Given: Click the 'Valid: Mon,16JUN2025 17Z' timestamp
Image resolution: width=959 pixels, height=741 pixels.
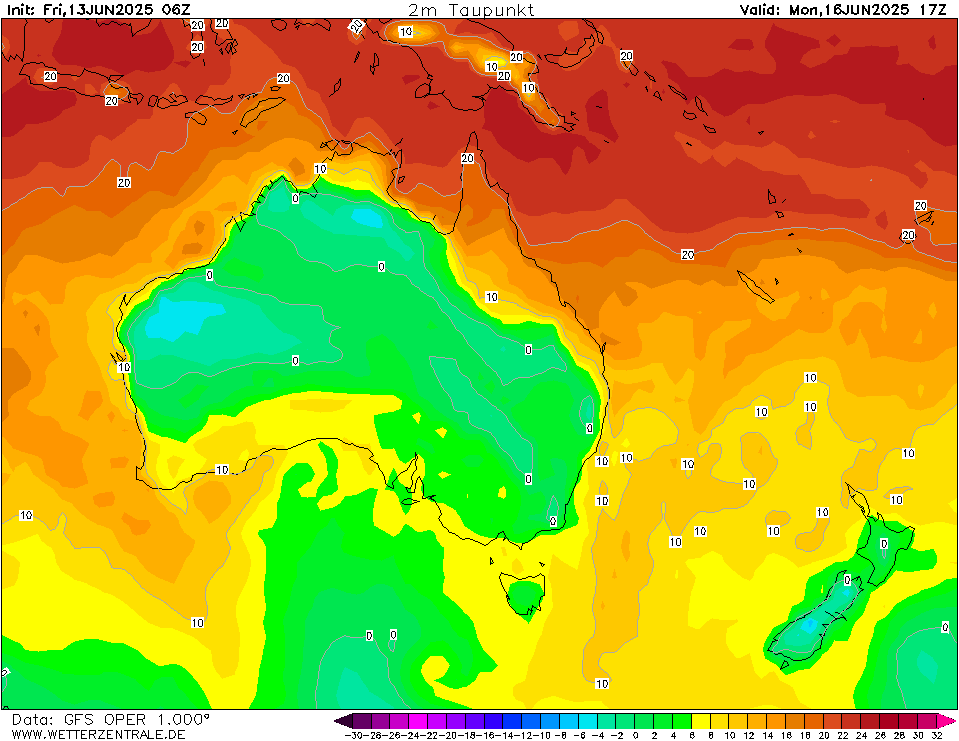Looking at the screenshot, I should coord(843,10).
